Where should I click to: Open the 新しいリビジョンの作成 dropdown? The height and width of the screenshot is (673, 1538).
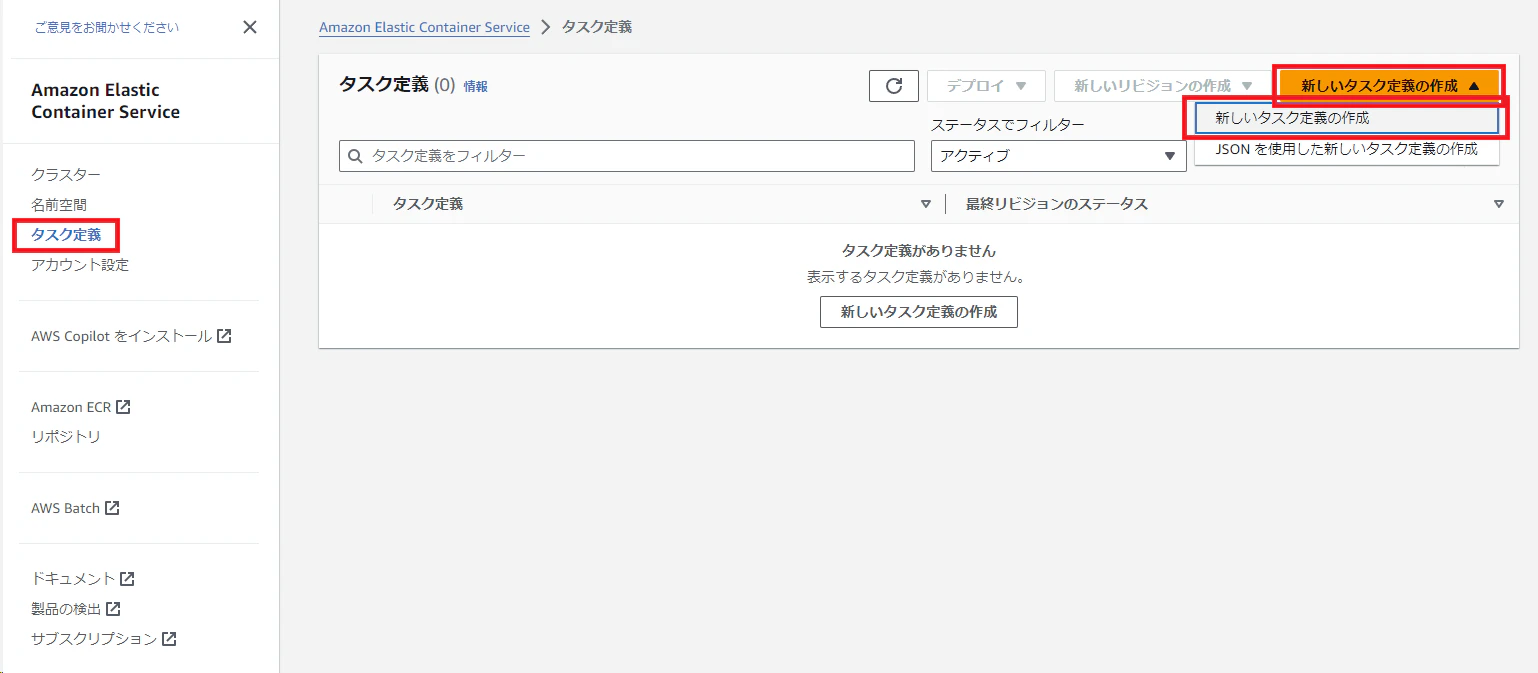point(1163,86)
